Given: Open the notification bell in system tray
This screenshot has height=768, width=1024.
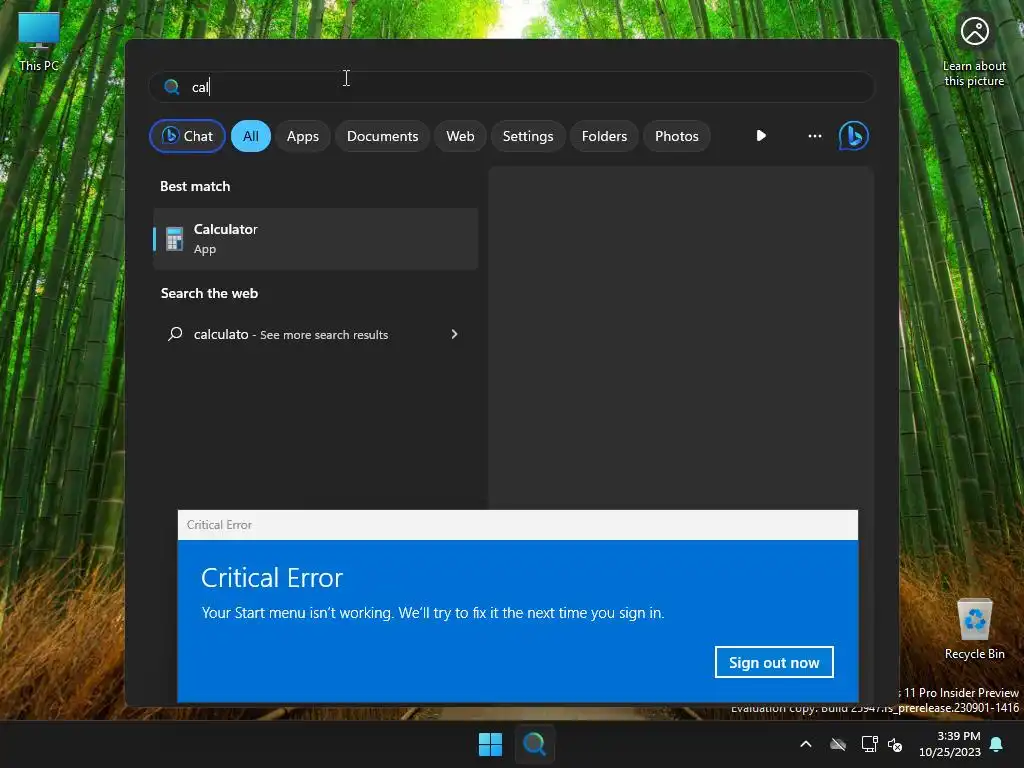Looking at the screenshot, I should [x=997, y=744].
